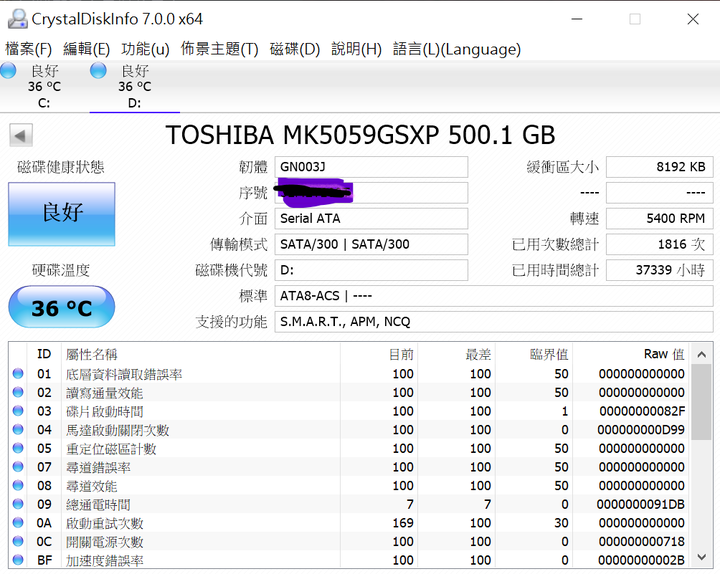Select the 開關電源次數 attribute name
The height and width of the screenshot is (574, 720).
click(104, 542)
